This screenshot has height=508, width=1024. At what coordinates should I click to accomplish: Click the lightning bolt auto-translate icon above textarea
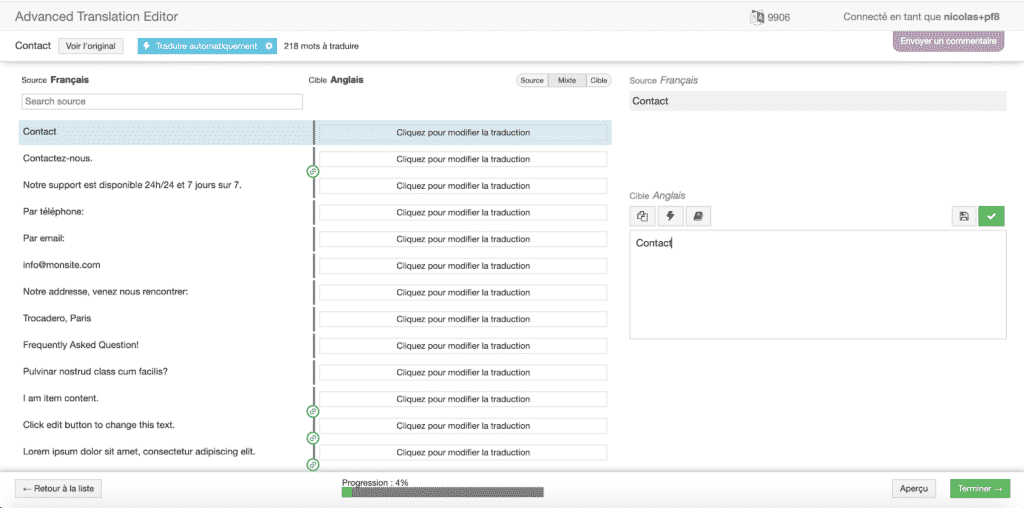670,216
